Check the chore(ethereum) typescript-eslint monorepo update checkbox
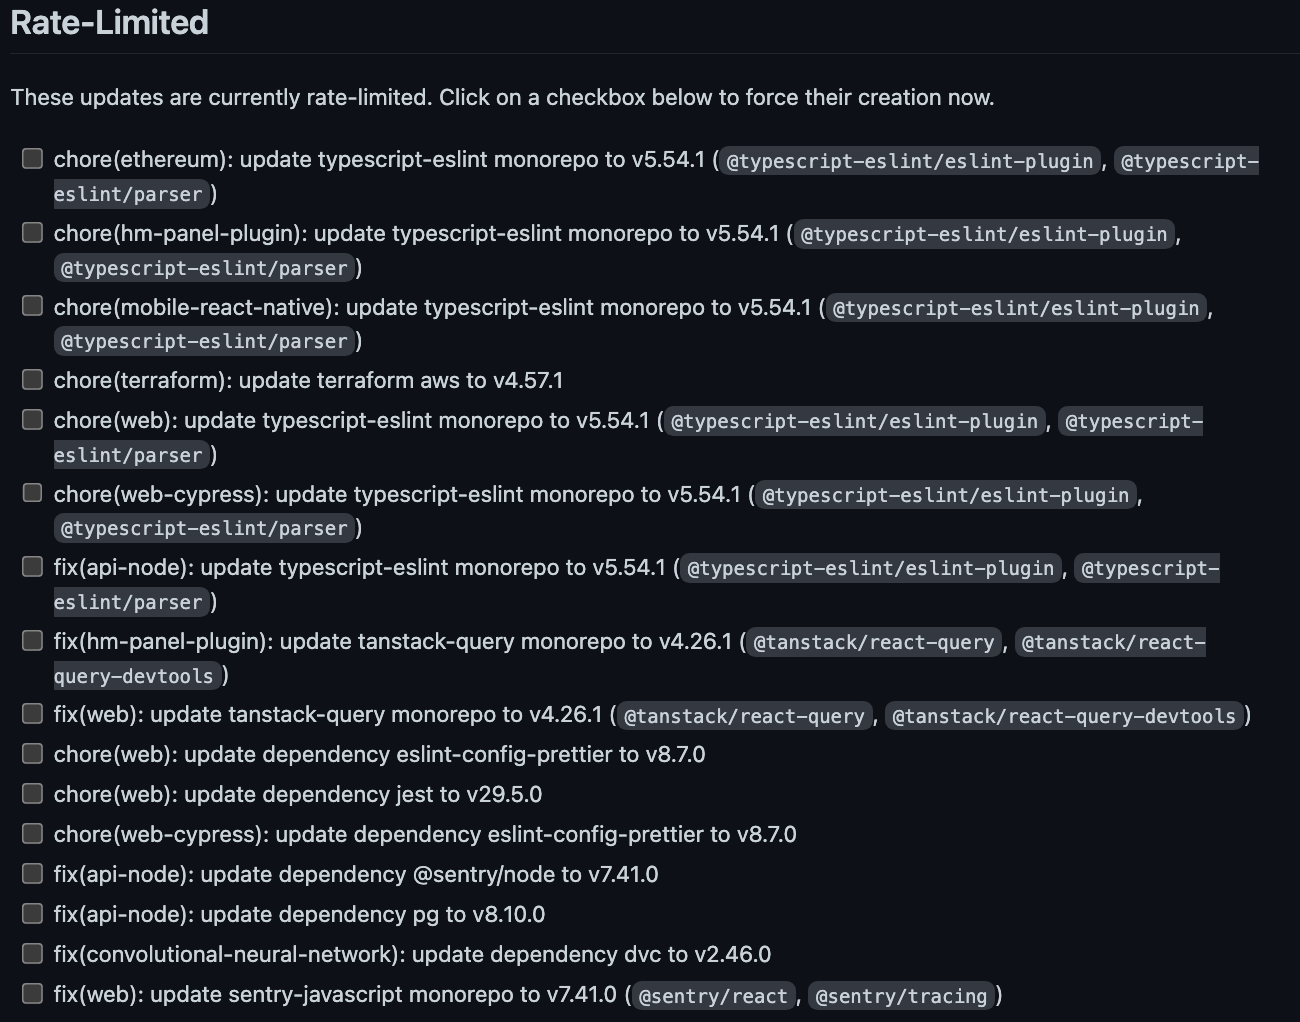This screenshot has width=1300, height=1022. pyautogui.click(x=32, y=158)
